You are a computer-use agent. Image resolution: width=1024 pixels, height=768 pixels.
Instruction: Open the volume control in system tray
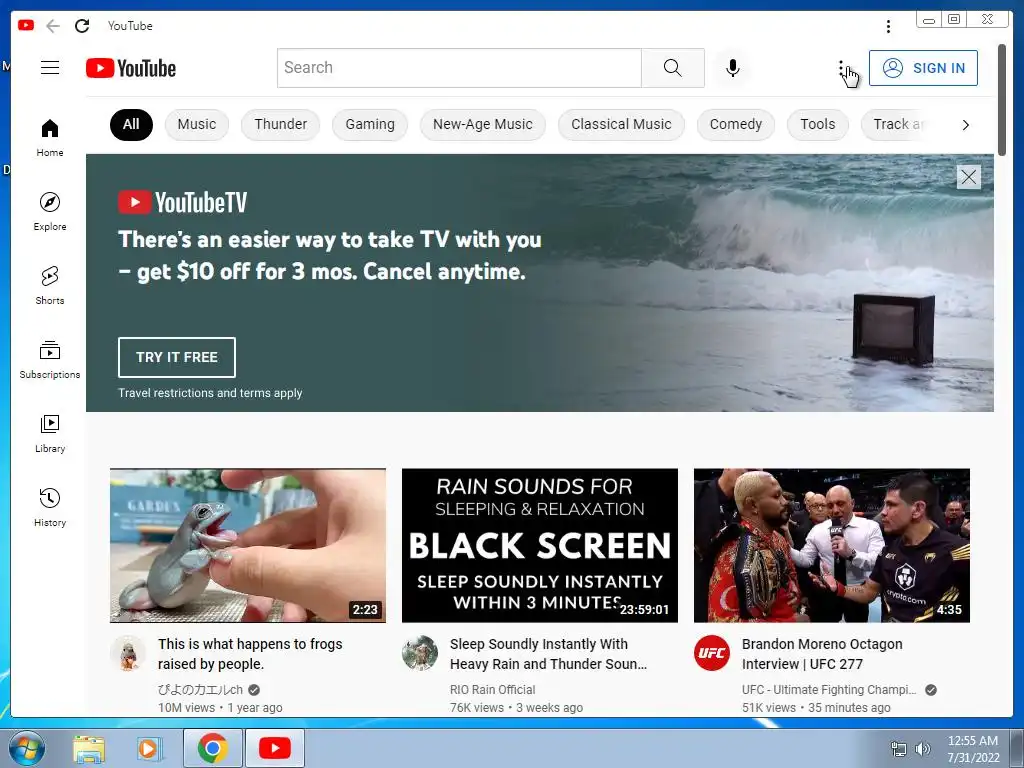tap(923, 749)
